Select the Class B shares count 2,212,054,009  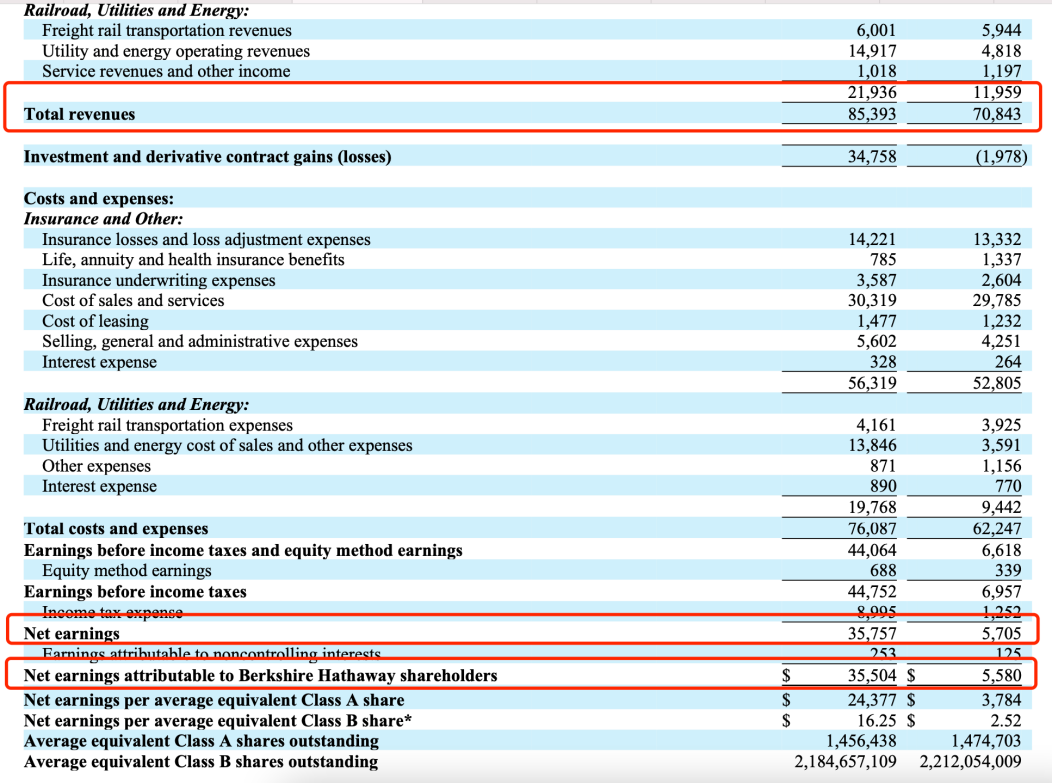970,762
